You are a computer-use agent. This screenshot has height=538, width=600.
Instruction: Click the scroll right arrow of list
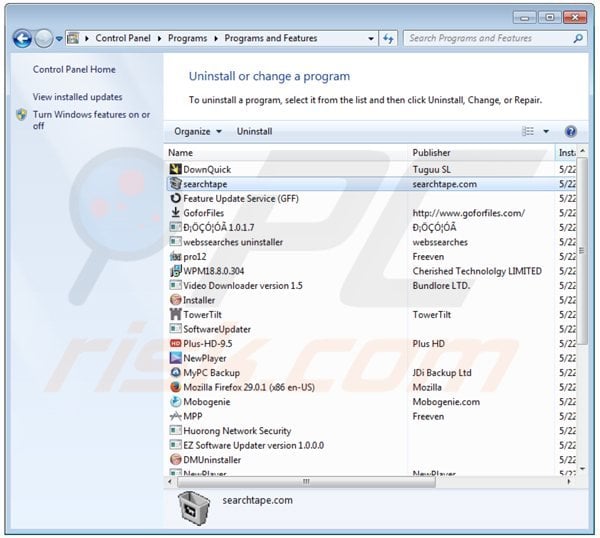(x=569, y=482)
